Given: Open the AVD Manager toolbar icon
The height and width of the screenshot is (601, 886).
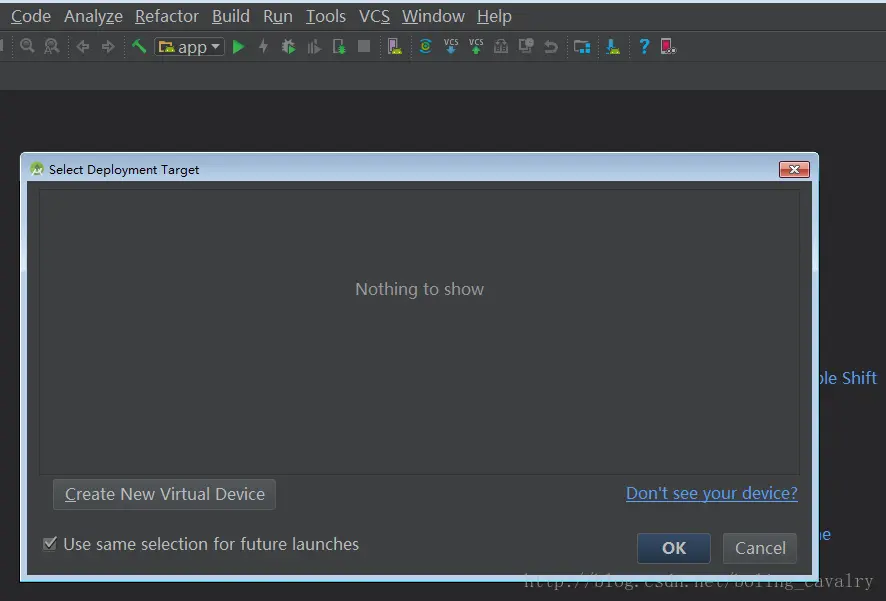Looking at the screenshot, I should (394, 46).
